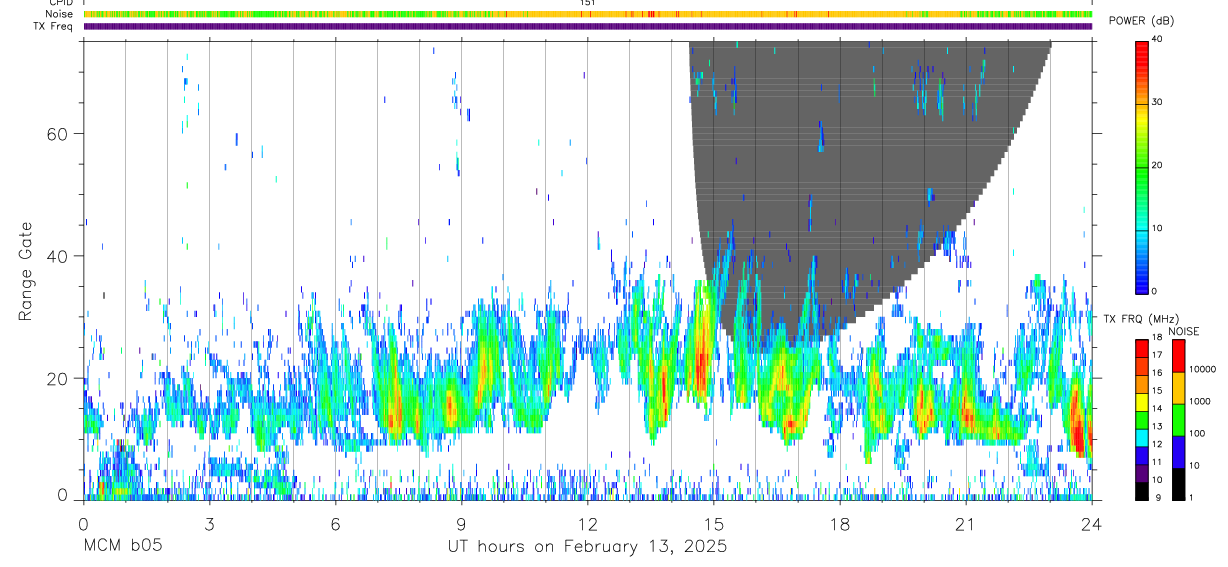Click the TX FRQ scale label 11
The image size is (1228, 567).
click(x=1158, y=463)
